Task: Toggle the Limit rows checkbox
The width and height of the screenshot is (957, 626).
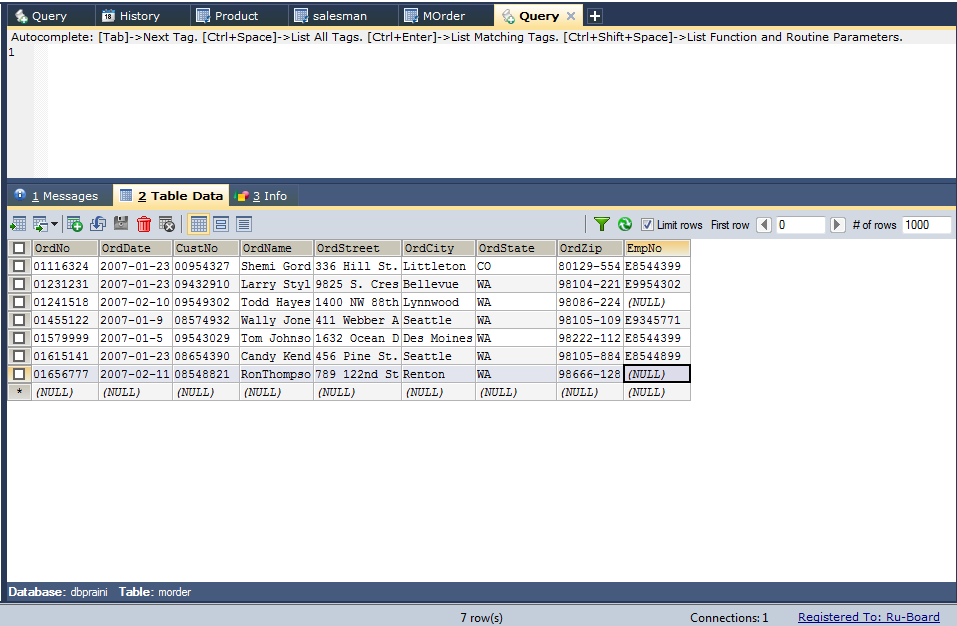Action: pos(647,224)
